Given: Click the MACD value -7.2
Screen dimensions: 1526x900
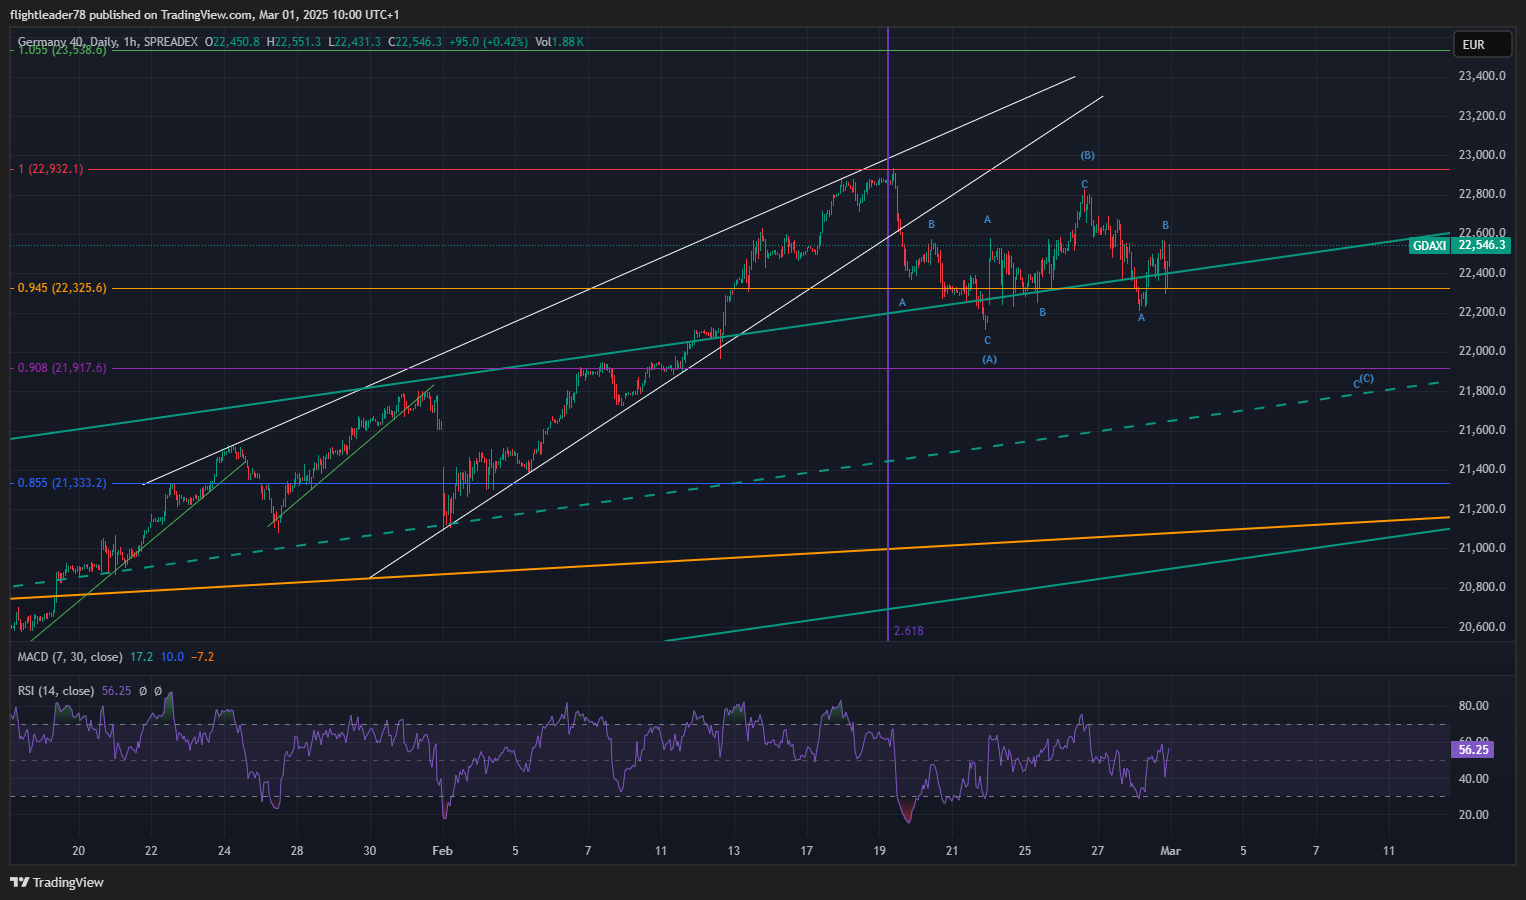Looking at the screenshot, I should pos(203,657).
